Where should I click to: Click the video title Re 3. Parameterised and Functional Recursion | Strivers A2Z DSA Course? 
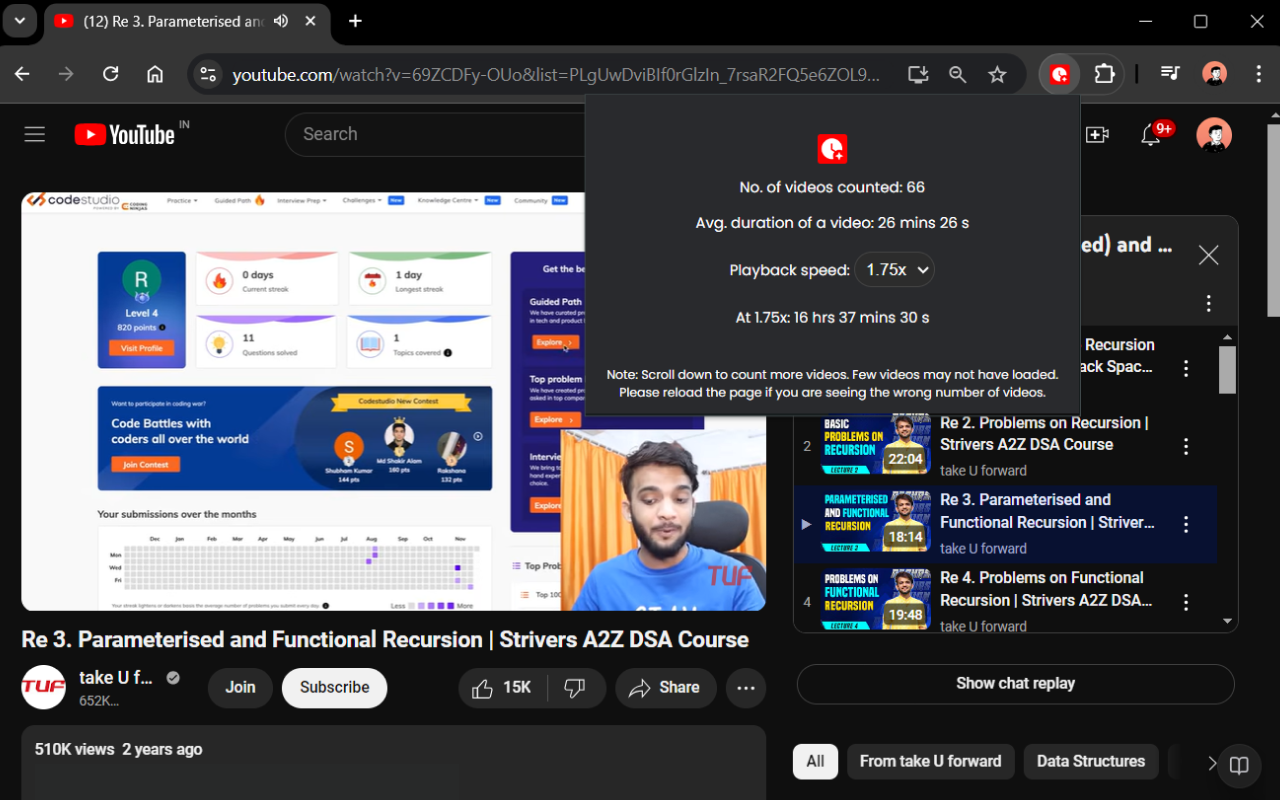(x=385, y=639)
